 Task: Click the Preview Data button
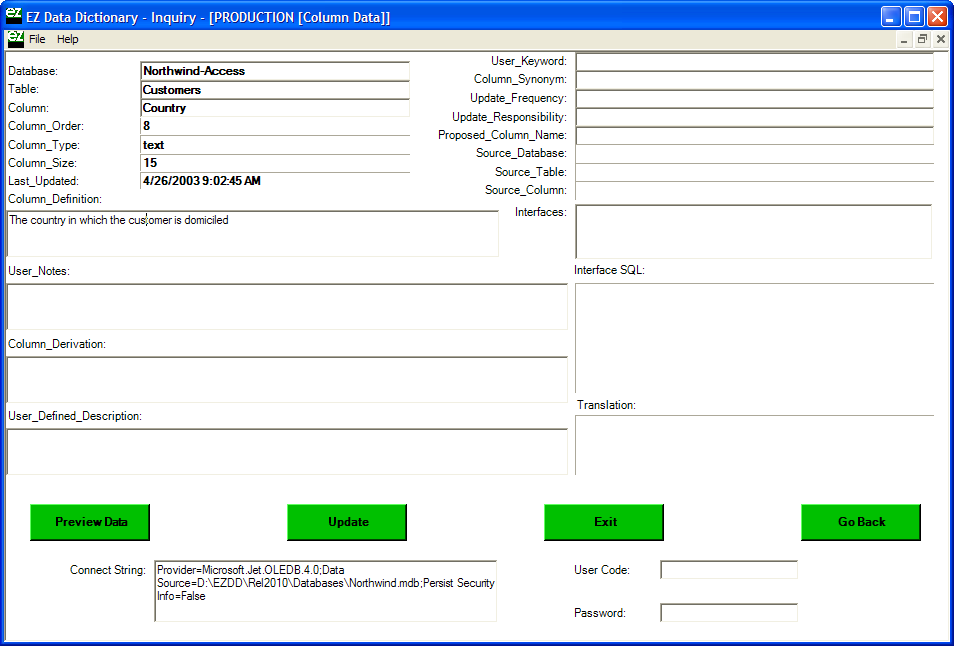pos(91,522)
